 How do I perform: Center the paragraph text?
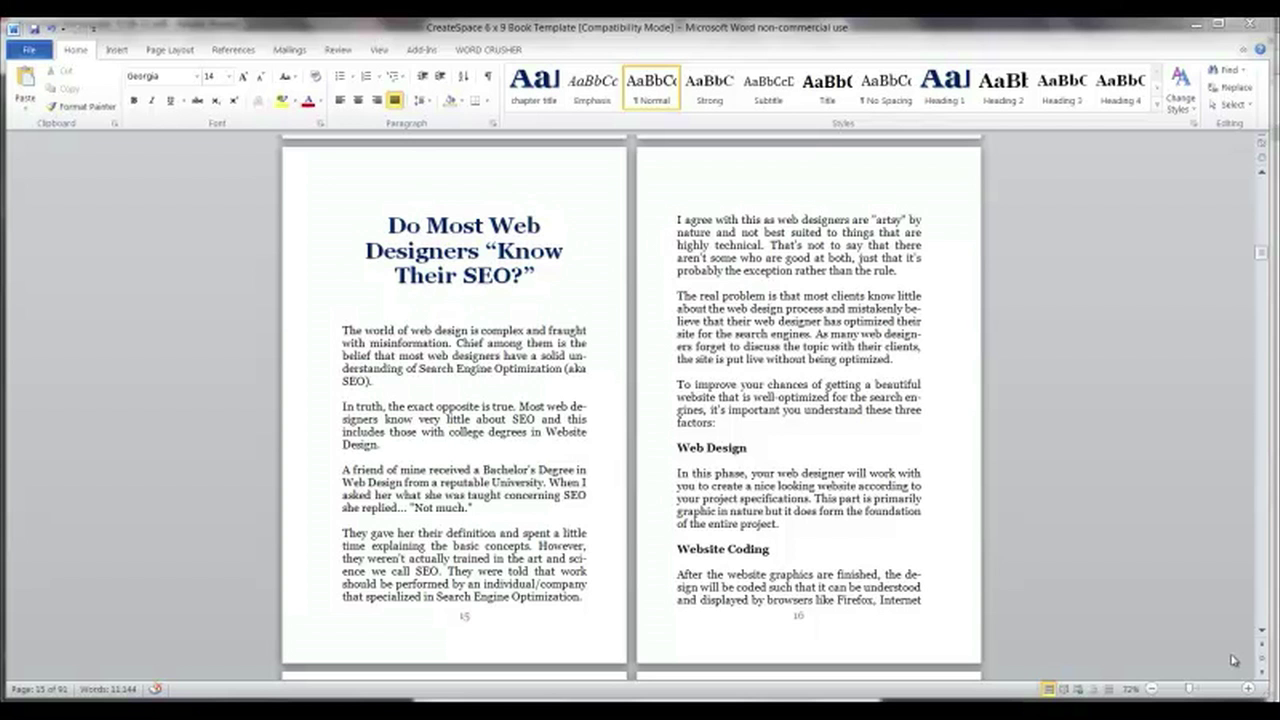pos(358,100)
